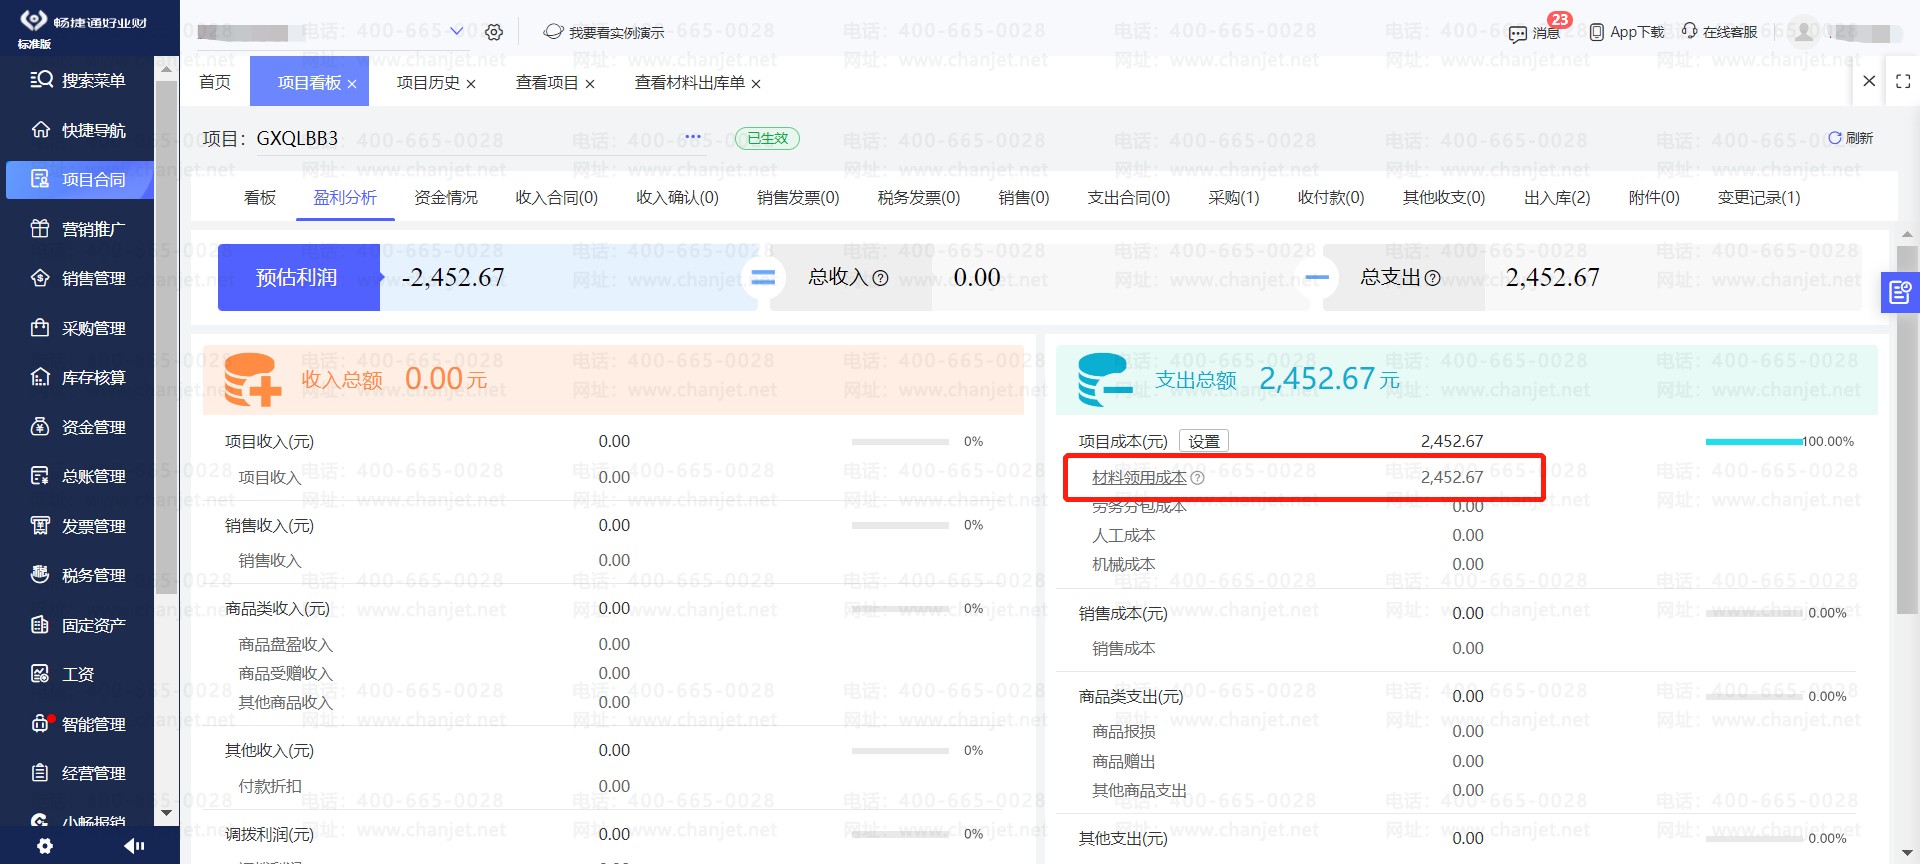1920x864 pixels.
Task: Click the 项目收入(元) 0% progress bar
Action: (900, 441)
